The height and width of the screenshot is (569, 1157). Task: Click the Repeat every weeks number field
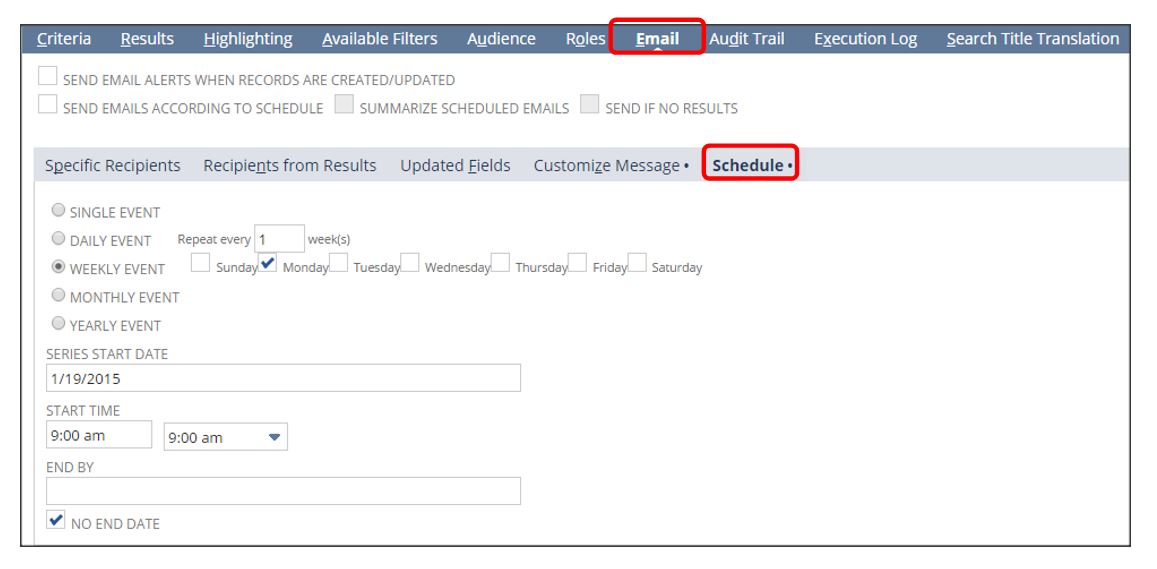pyautogui.click(x=279, y=239)
